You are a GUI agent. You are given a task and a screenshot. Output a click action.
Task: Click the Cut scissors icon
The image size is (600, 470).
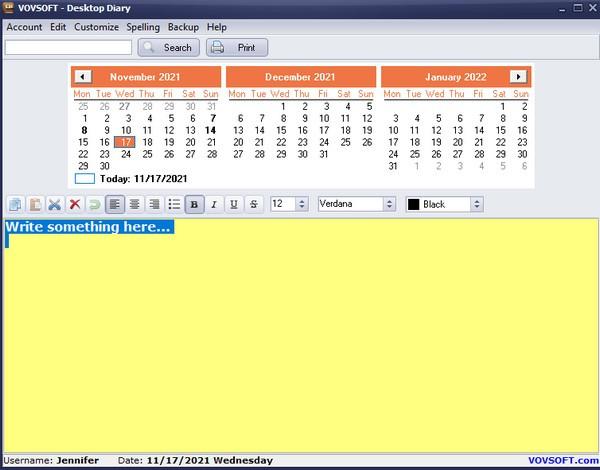(55, 204)
